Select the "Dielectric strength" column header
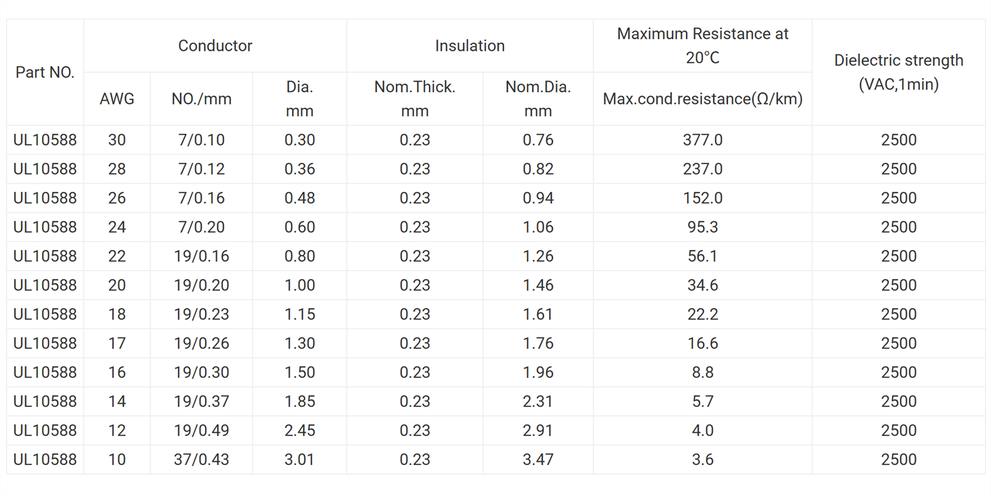The width and height of the screenshot is (991, 496). (x=898, y=73)
